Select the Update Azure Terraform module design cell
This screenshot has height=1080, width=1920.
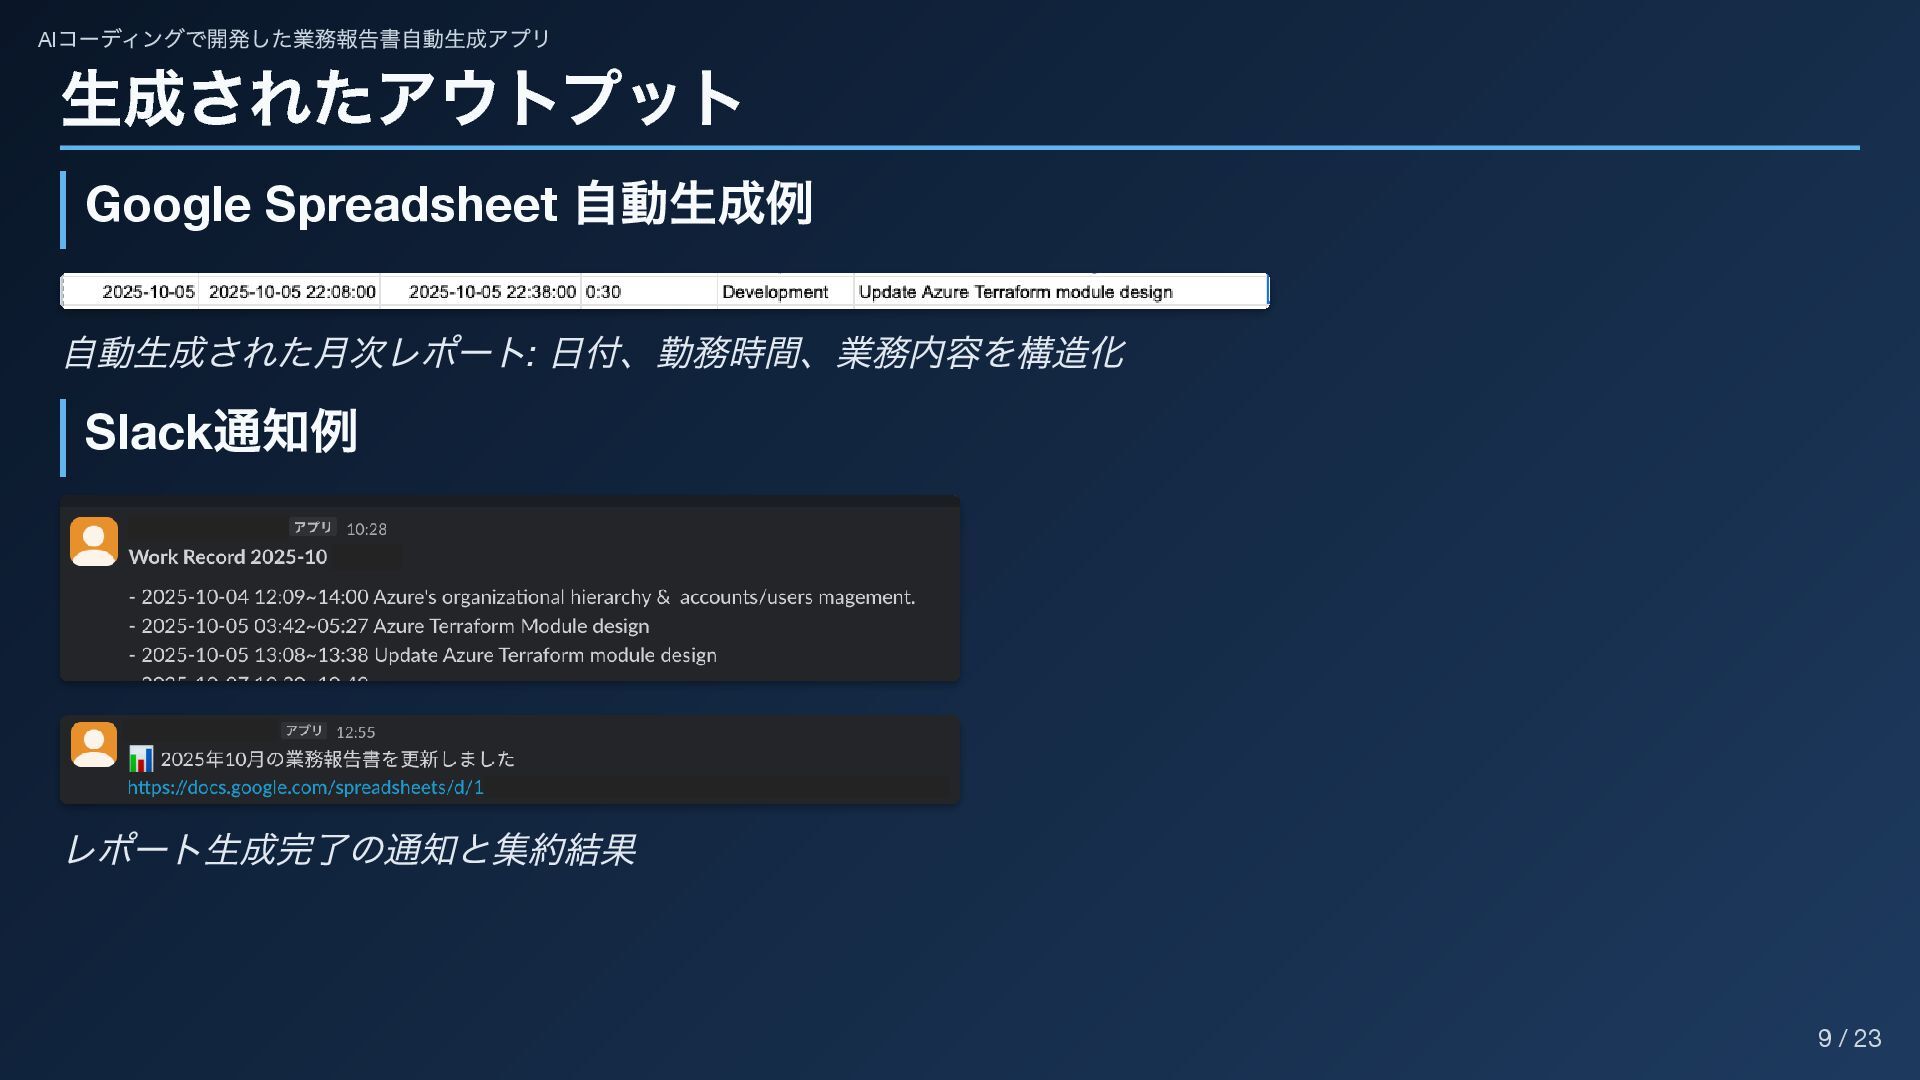1015,292
